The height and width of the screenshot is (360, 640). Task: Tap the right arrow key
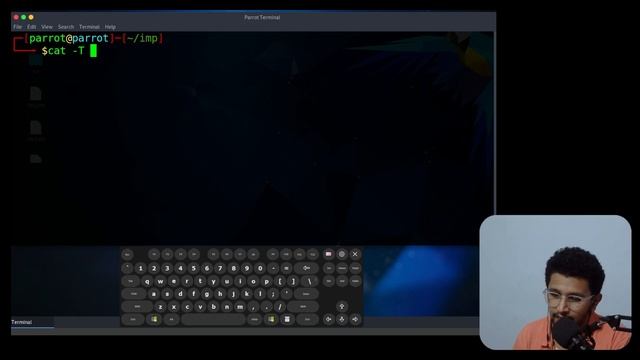click(355, 319)
